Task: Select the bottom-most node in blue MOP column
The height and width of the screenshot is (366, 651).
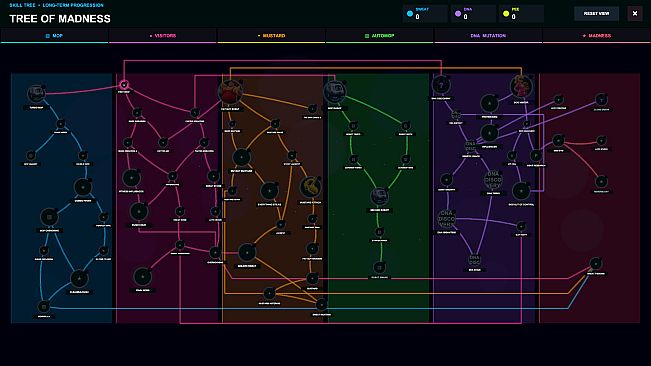Action: tap(44, 307)
